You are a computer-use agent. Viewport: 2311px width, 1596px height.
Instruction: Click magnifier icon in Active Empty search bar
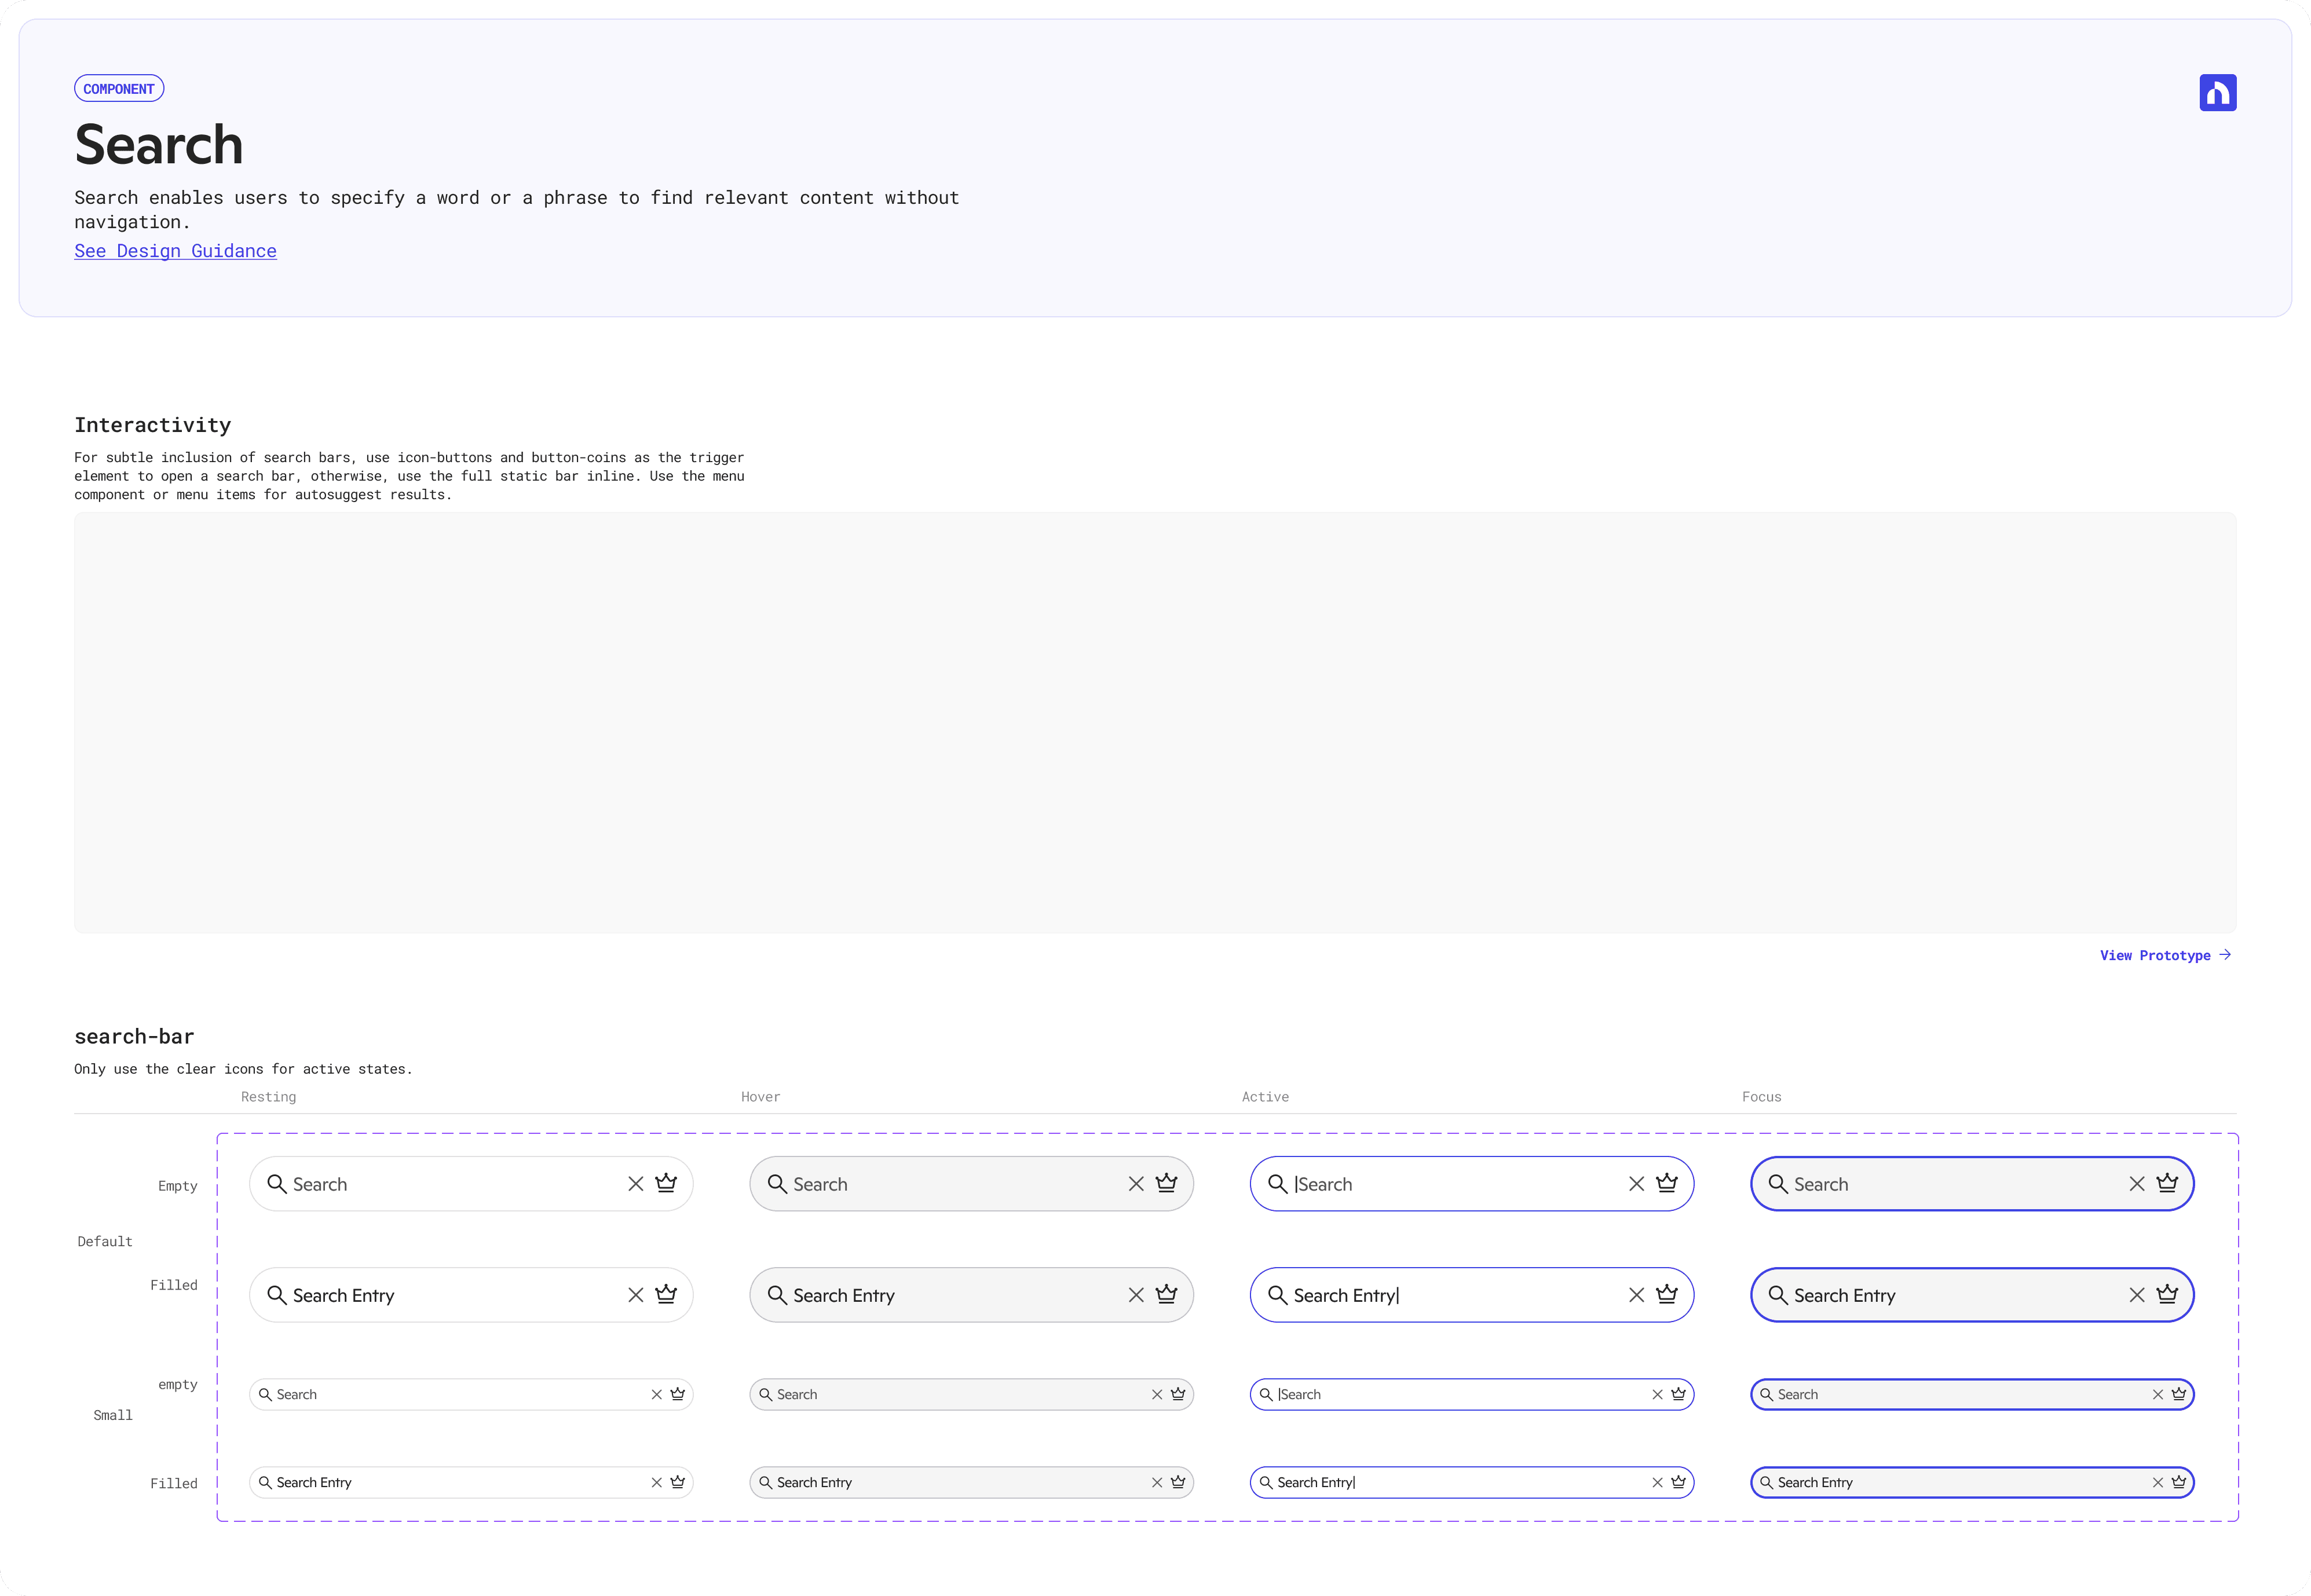1277,1184
